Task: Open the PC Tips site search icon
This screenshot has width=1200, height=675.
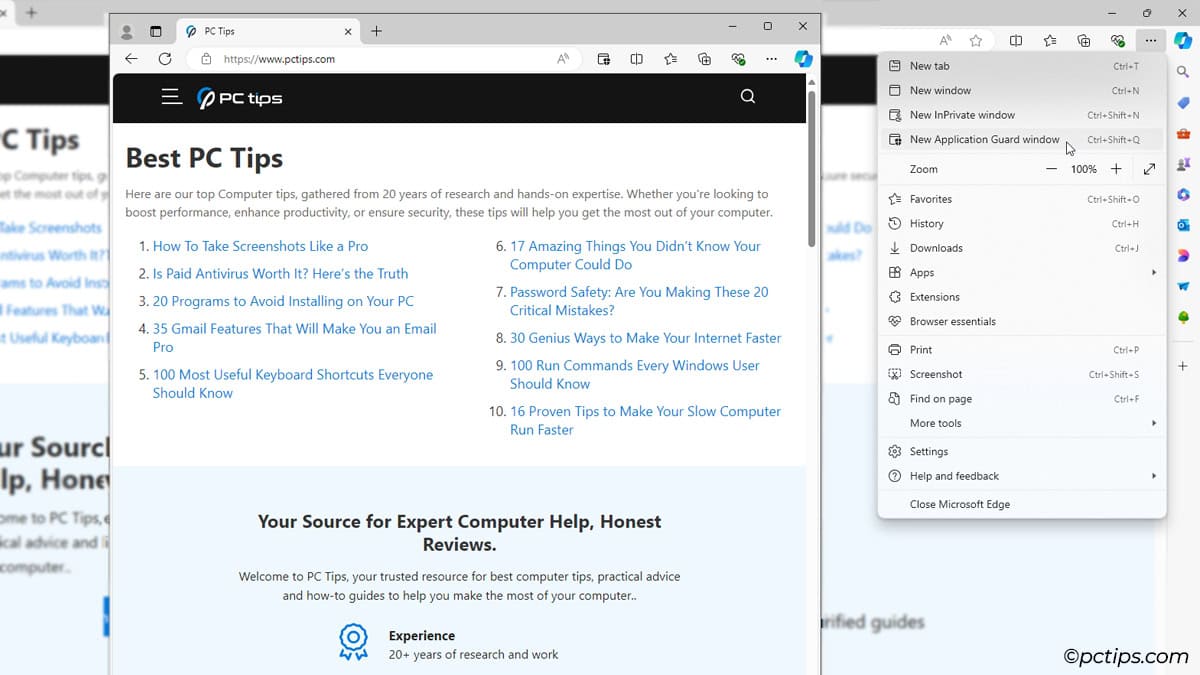Action: click(x=748, y=97)
